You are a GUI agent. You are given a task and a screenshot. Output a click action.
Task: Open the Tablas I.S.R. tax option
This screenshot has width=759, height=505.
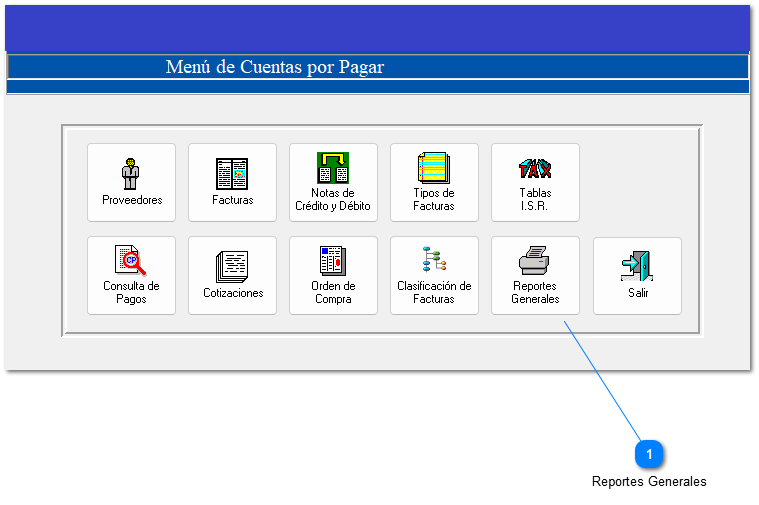535,183
